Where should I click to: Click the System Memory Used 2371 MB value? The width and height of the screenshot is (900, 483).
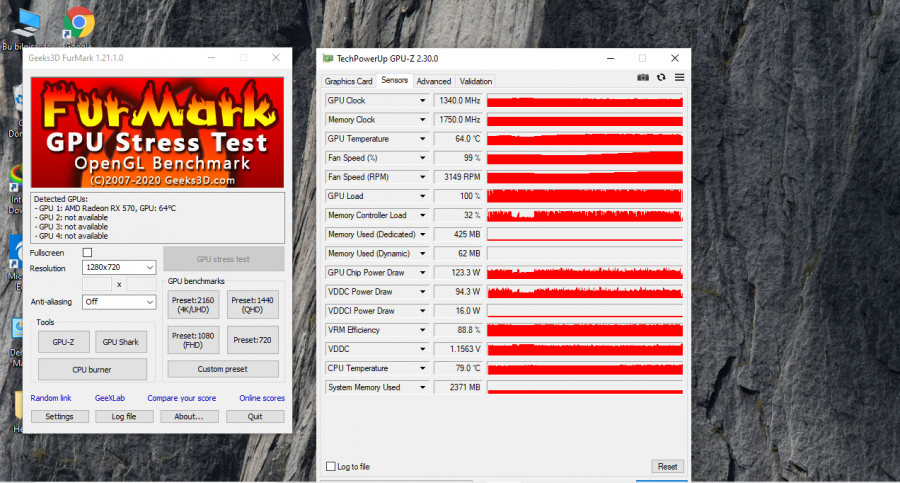(459, 388)
